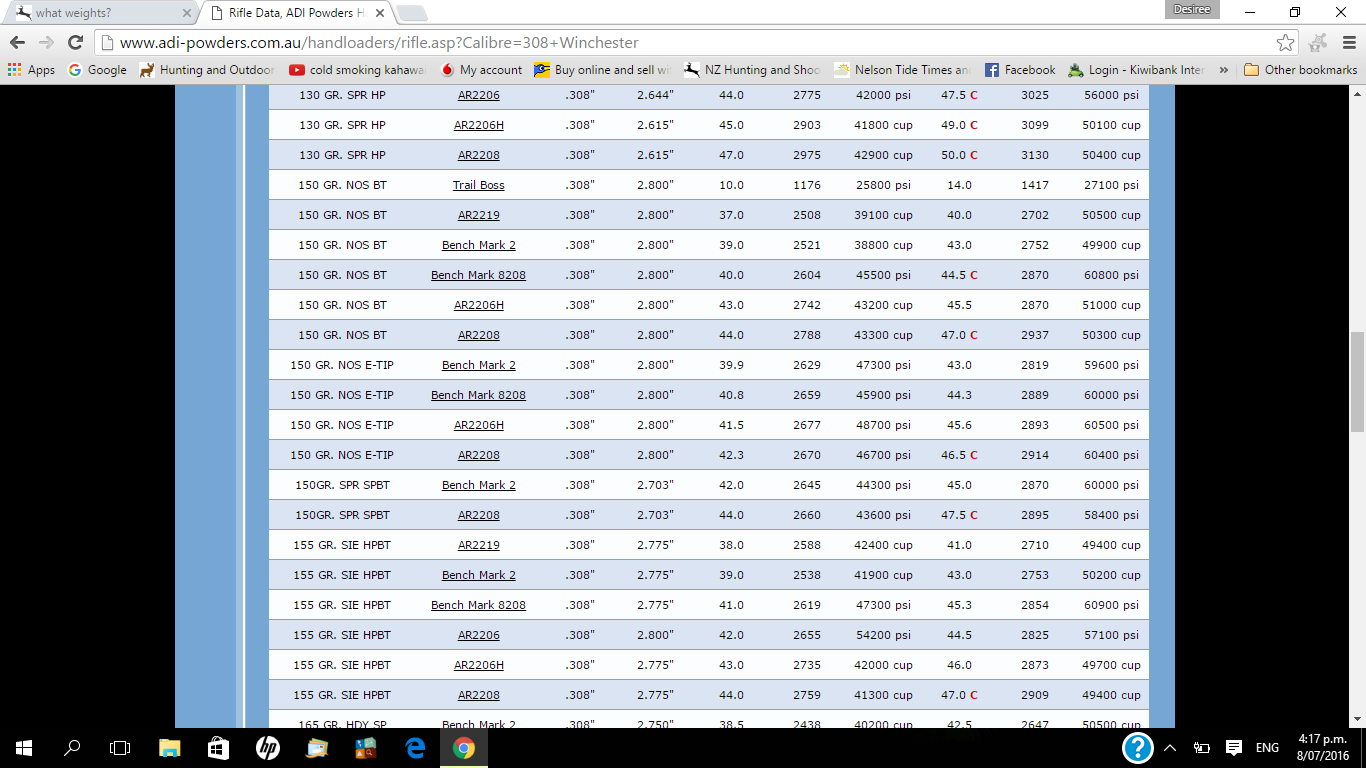Open AR2219 link in 150 GR. NOS BT row
This screenshot has height=768, width=1366.
click(x=478, y=215)
